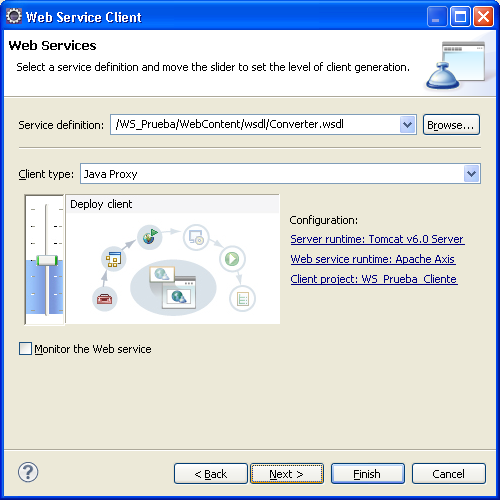Screen dimensions: 500x500
Task: Expand the Client type dropdown arrow
Action: tap(471, 174)
